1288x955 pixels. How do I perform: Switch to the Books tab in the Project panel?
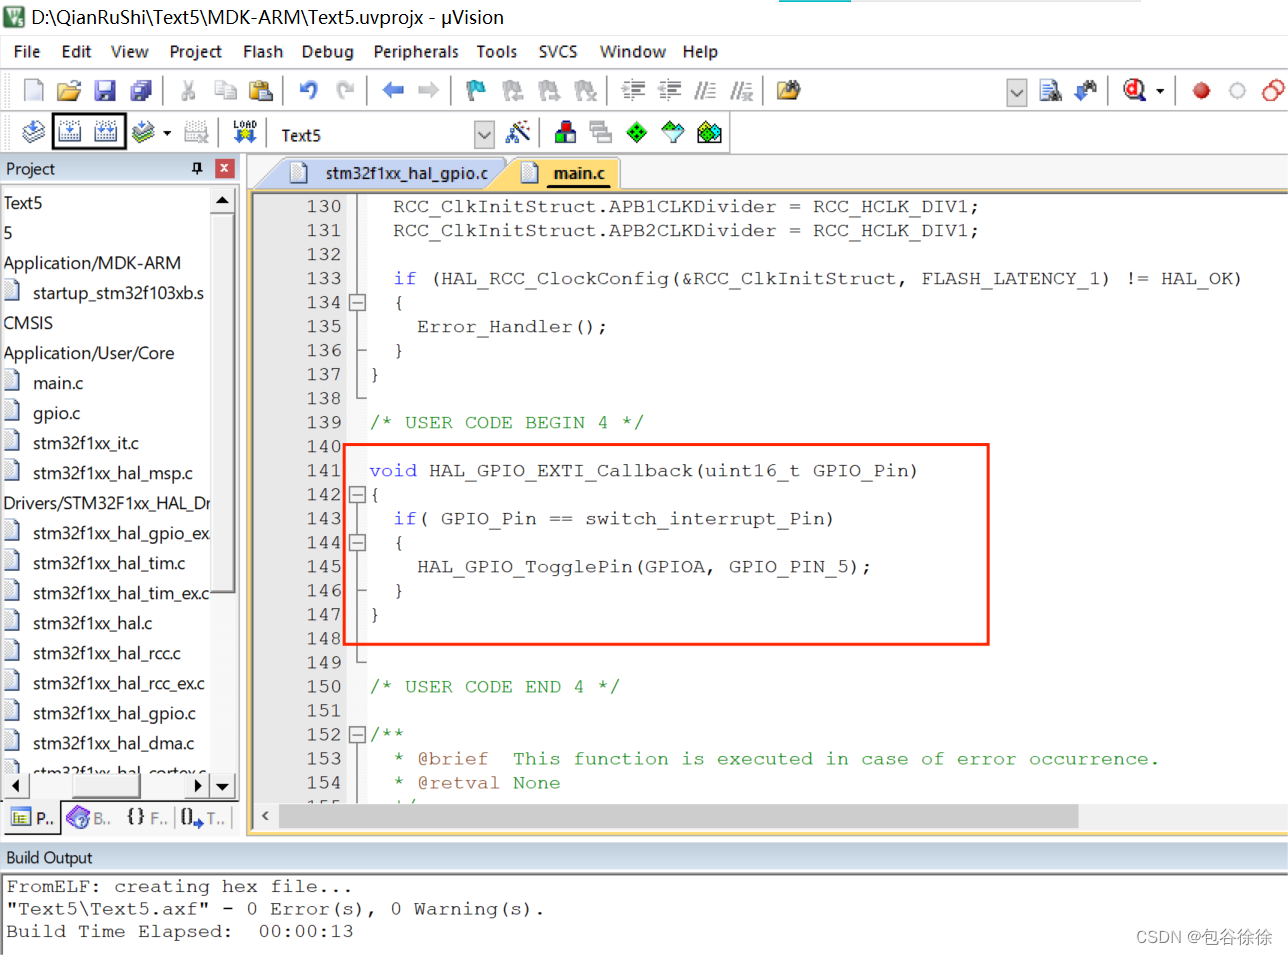[x=90, y=818]
